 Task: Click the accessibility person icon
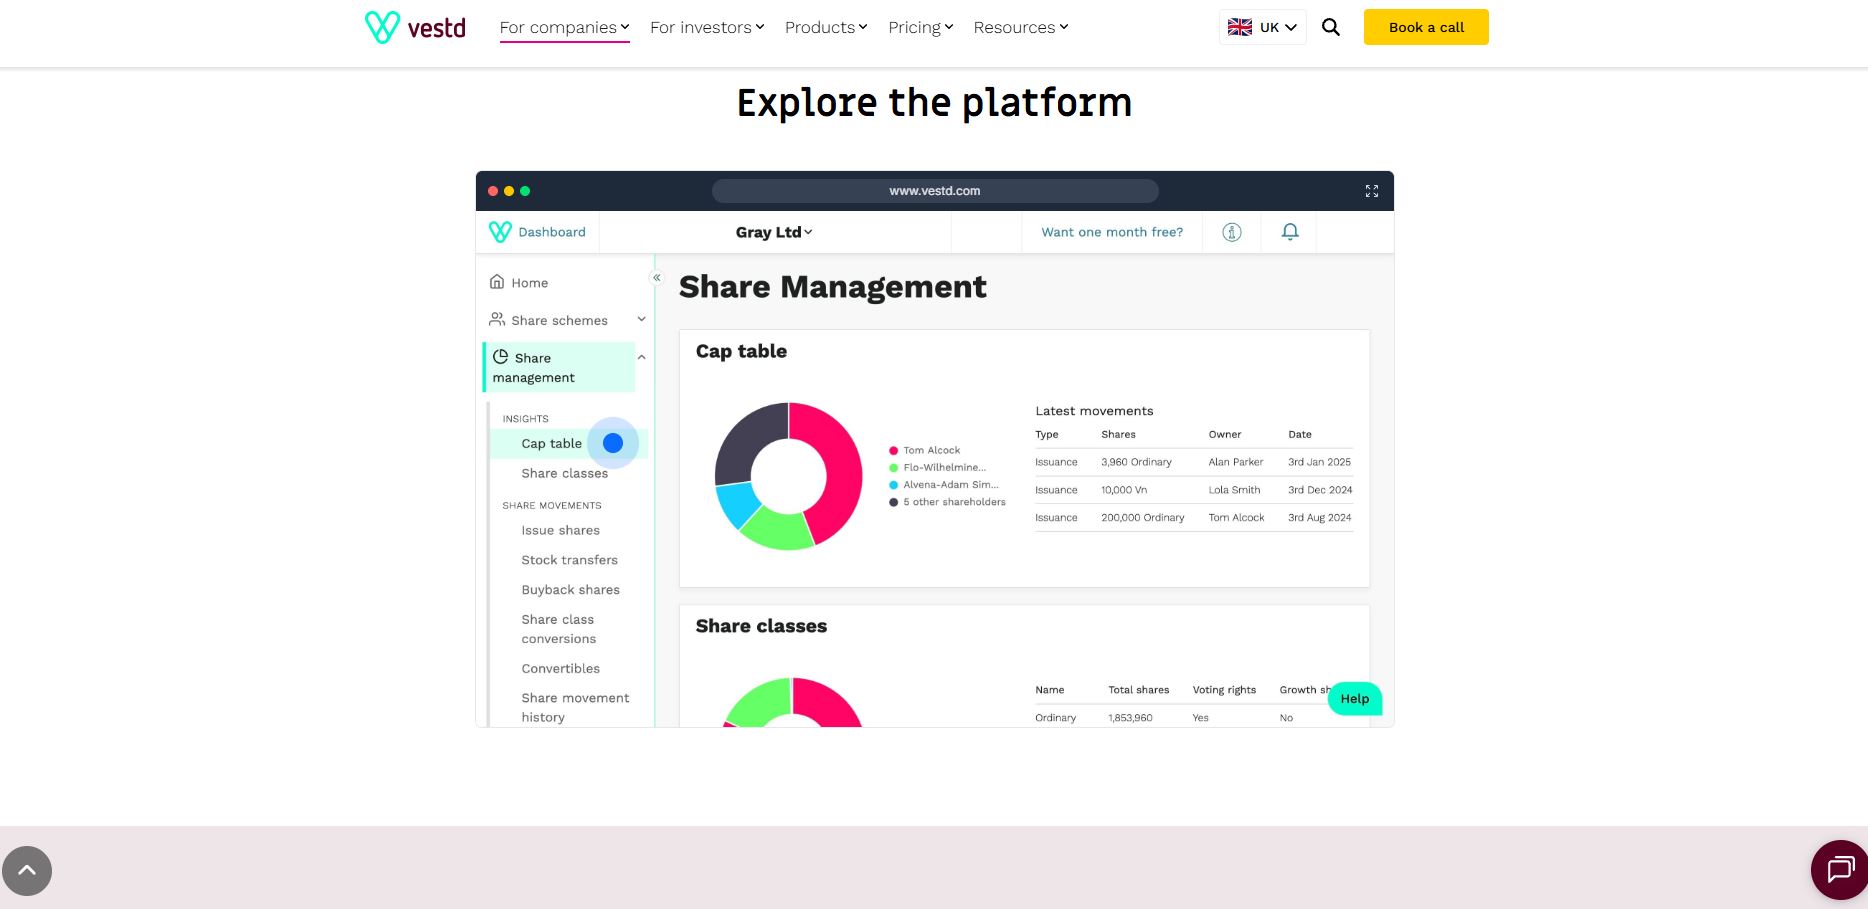[1232, 232]
